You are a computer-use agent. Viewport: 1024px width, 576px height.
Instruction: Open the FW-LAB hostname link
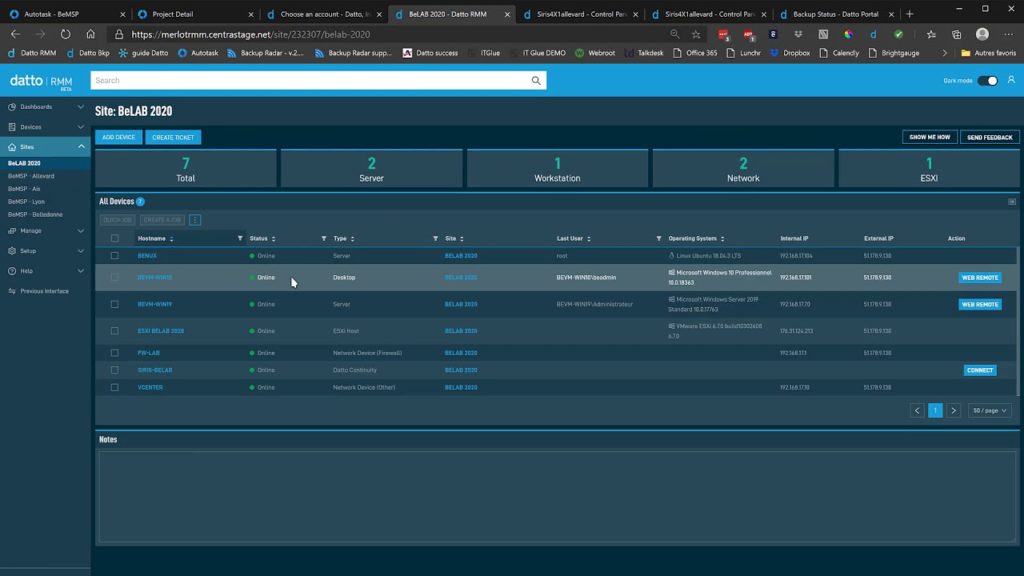tap(149, 353)
